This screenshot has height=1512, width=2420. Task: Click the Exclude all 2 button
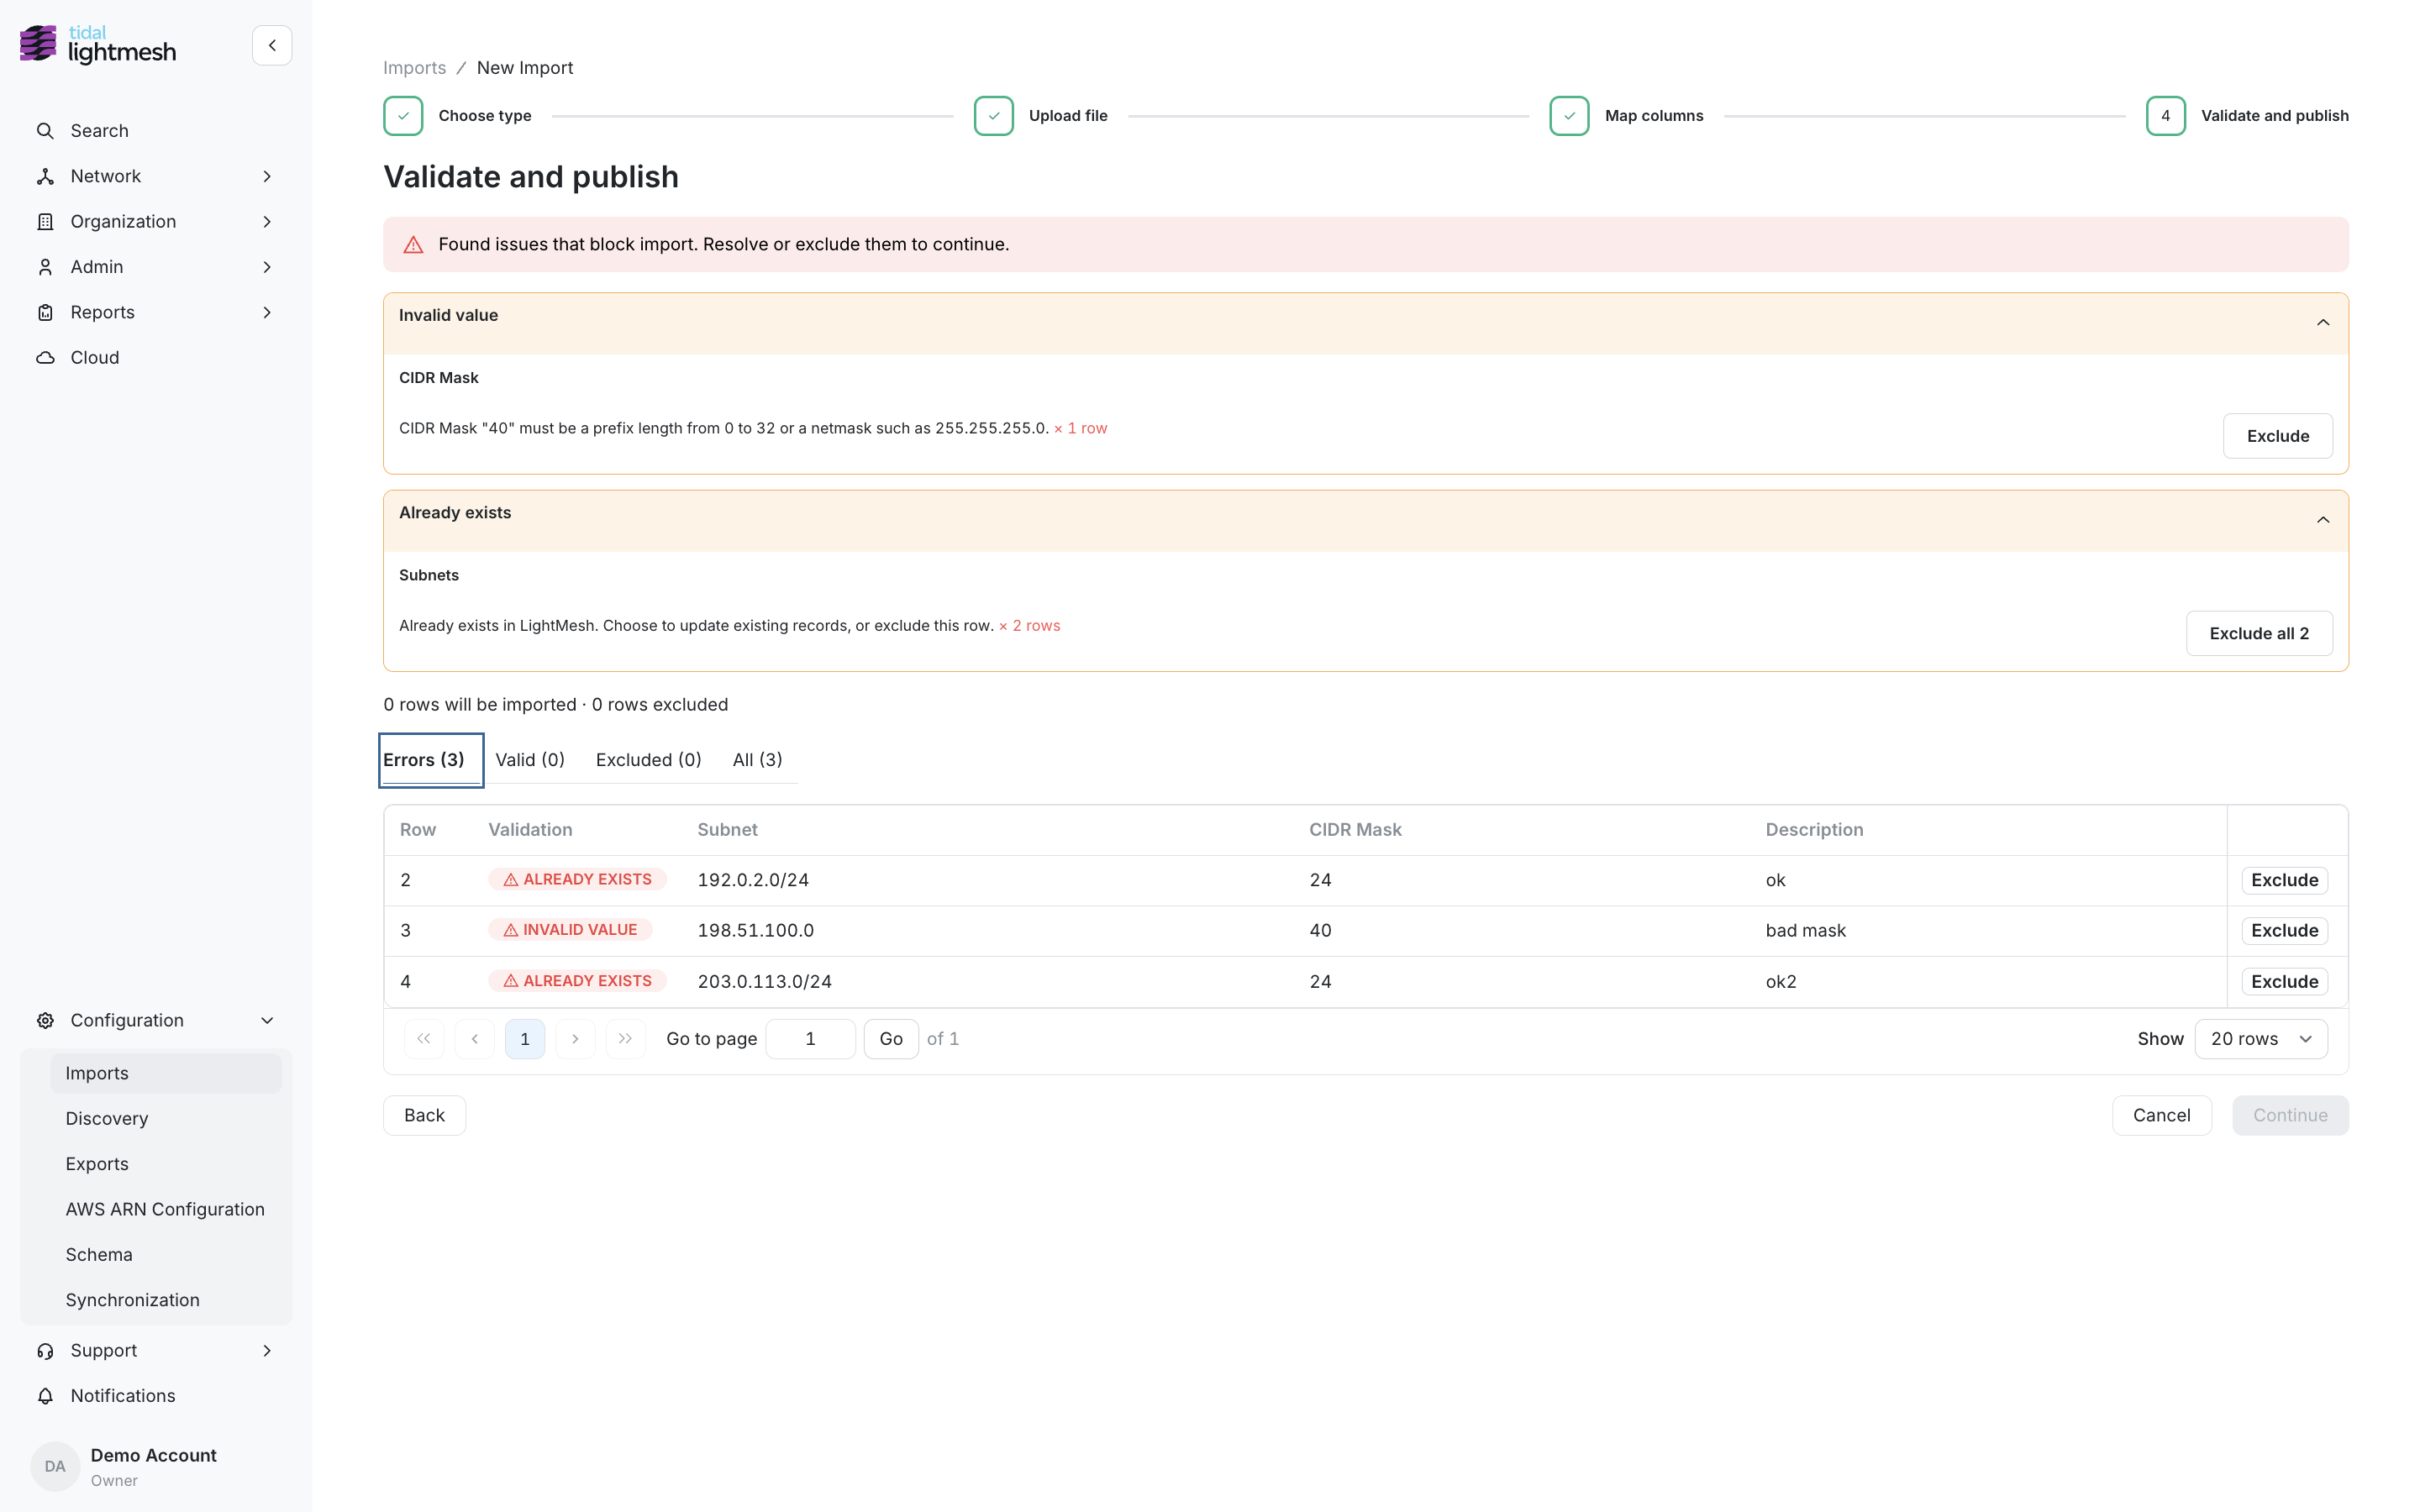tap(2259, 633)
